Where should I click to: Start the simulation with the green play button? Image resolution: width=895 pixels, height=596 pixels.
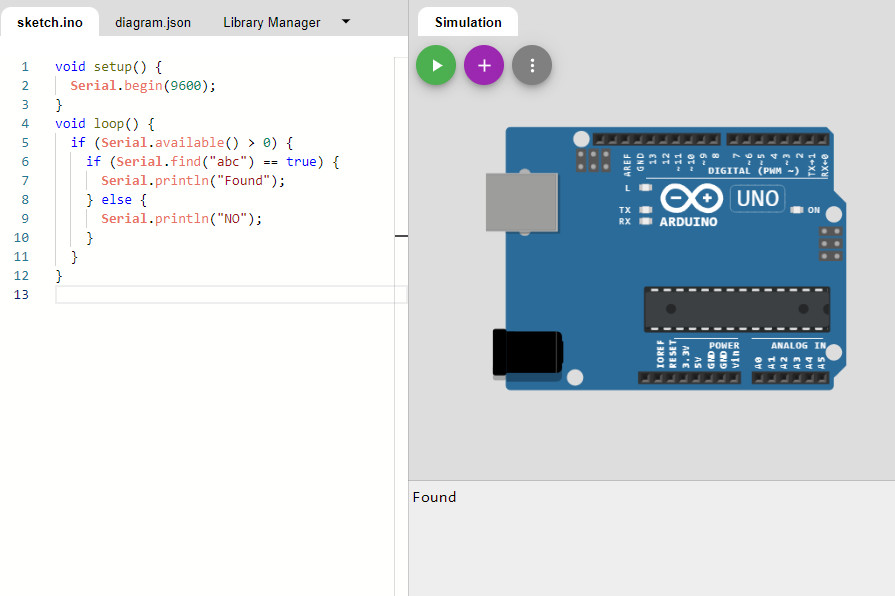[x=436, y=65]
